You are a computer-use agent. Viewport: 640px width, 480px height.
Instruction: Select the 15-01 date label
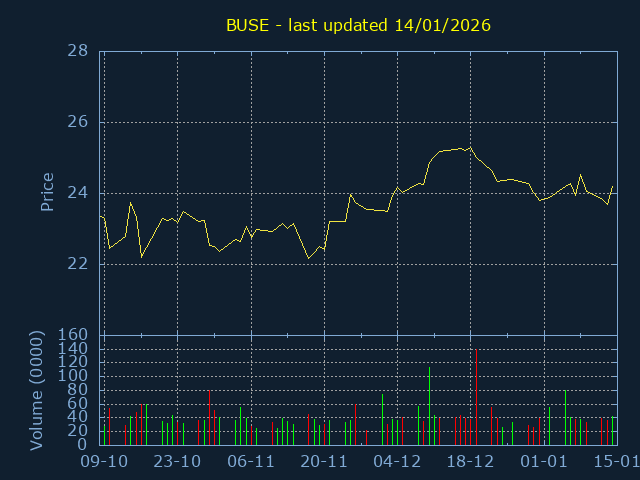(x=615, y=461)
